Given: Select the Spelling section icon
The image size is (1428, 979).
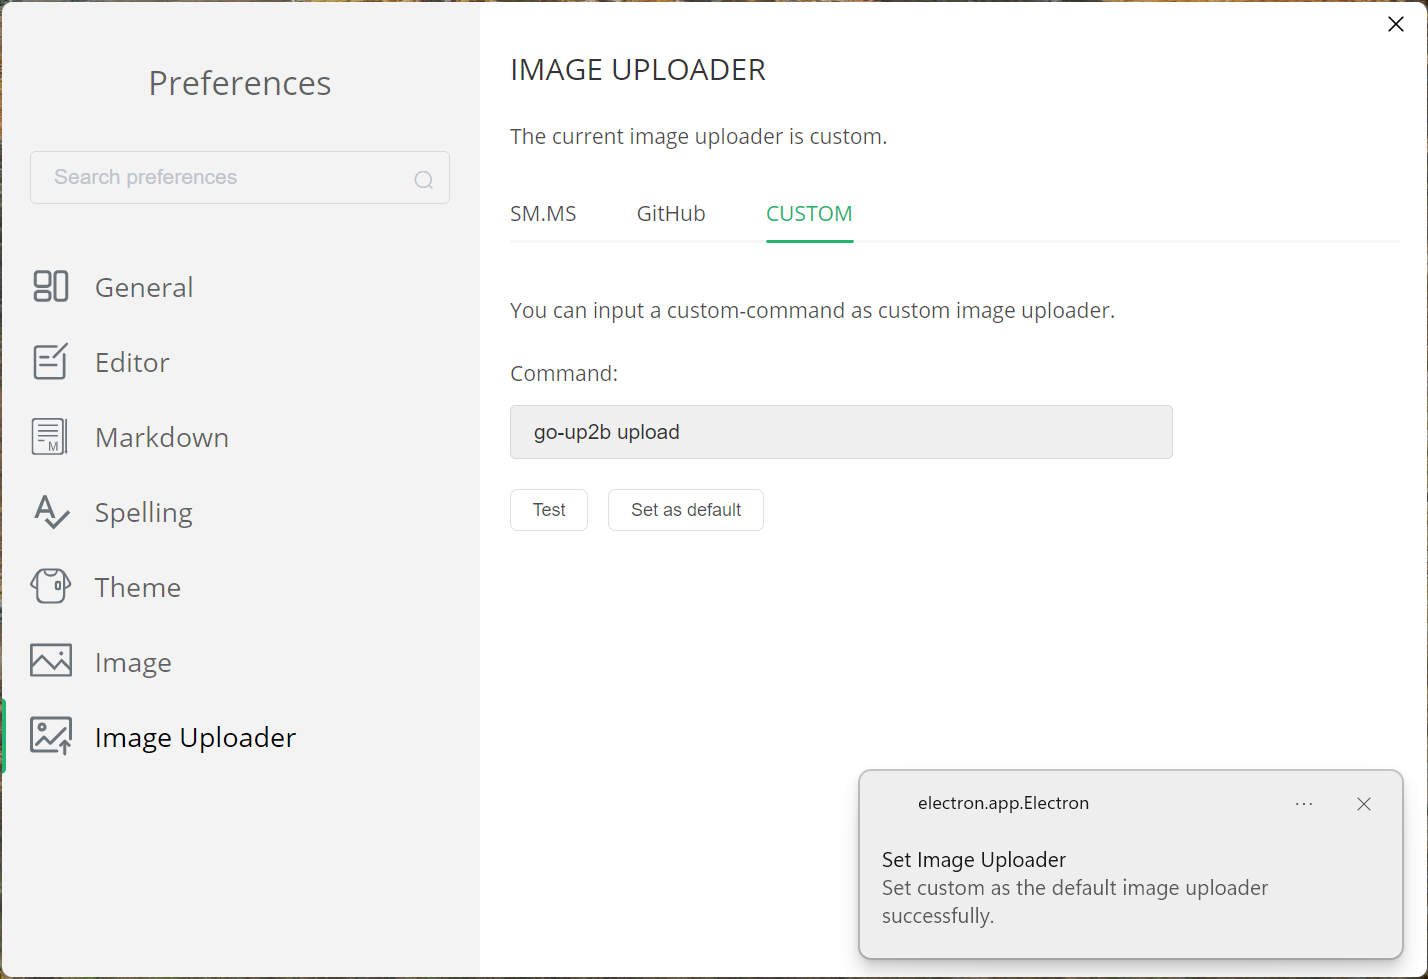Looking at the screenshot, I should point(50,512).
